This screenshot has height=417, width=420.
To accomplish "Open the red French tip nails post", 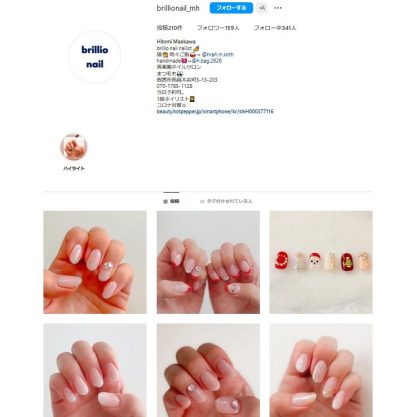I will pyautogui.click(x=208, y=262).
